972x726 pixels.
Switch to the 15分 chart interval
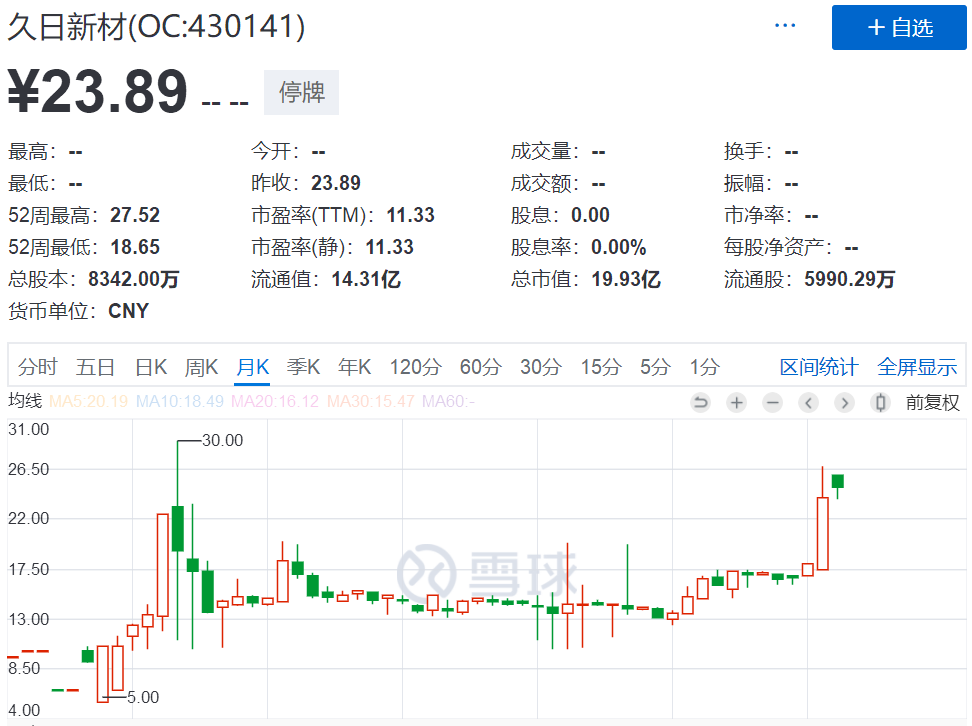coord(601,367)
